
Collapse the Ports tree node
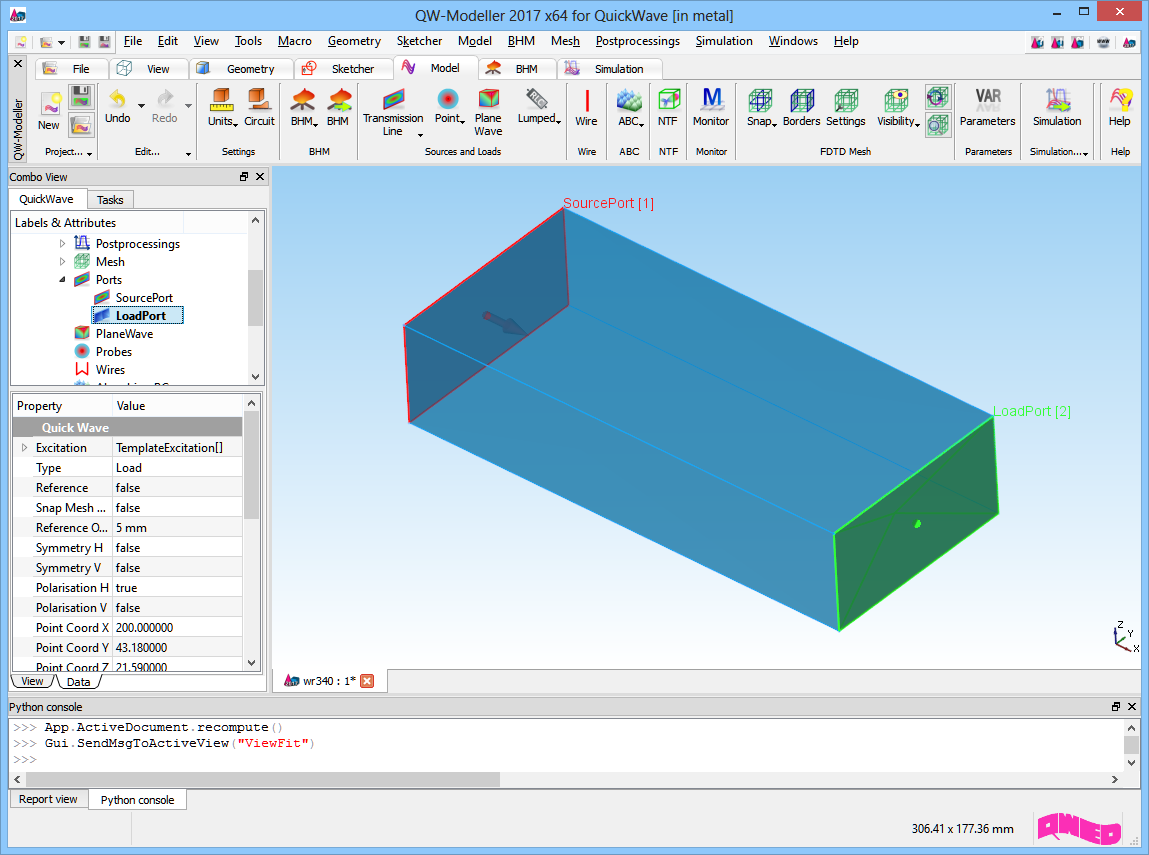[62, 279]
